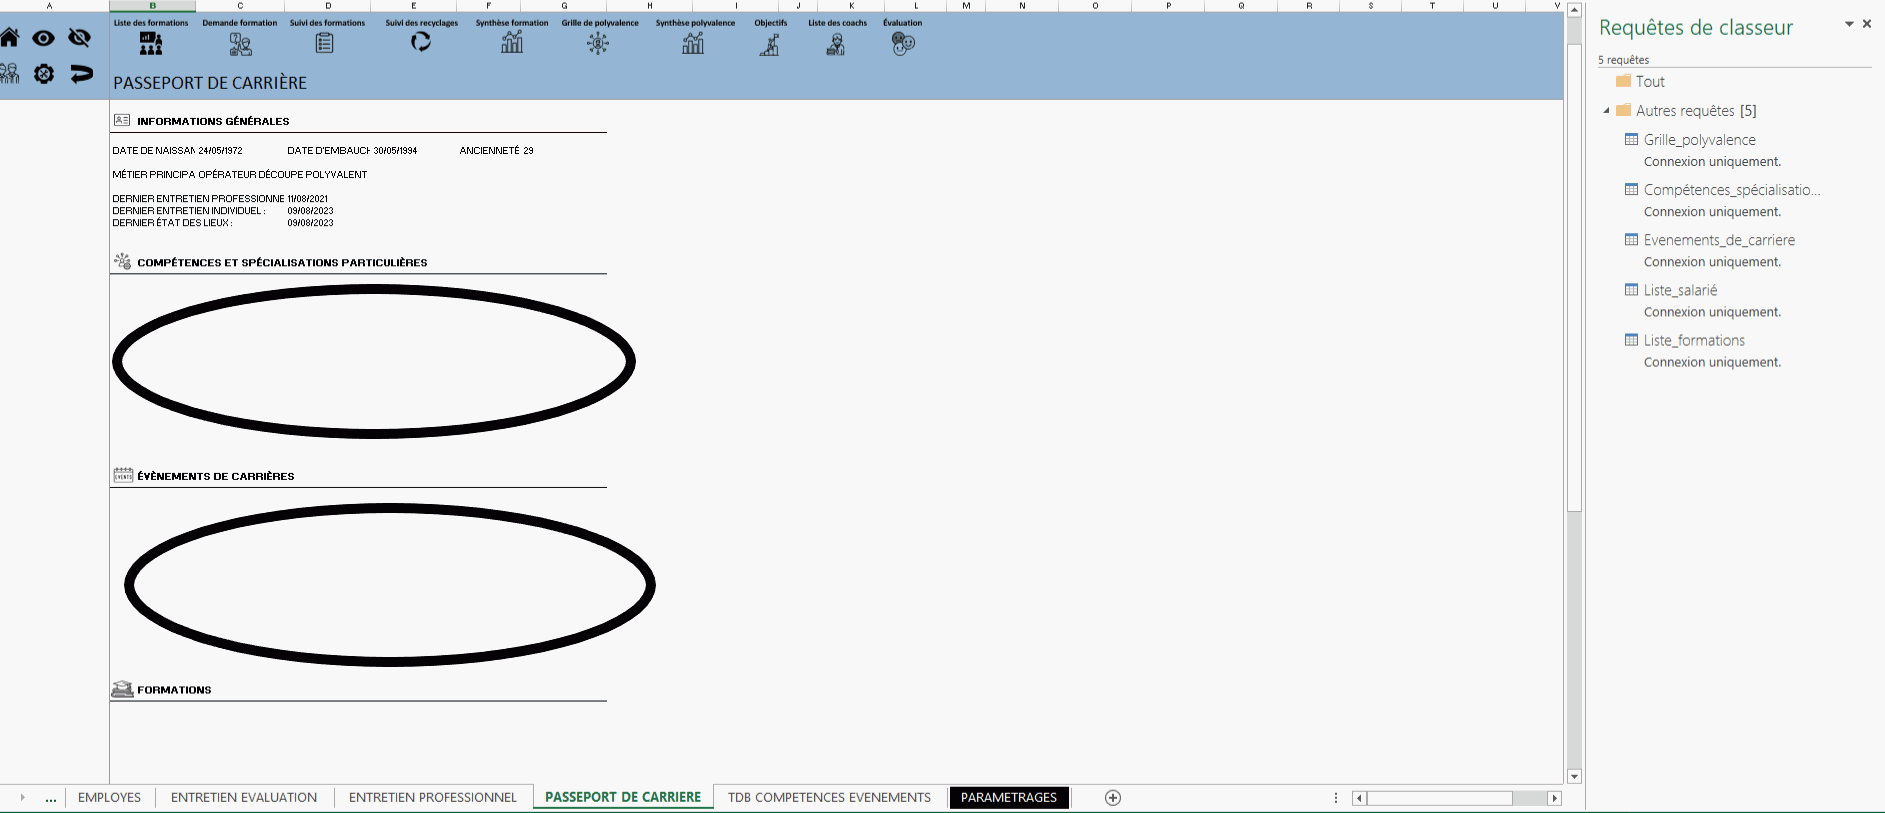1885x813 pixels.
Task: Open the settings gear with tools icon
Action: pyautogui.click(x=44, y=73)
